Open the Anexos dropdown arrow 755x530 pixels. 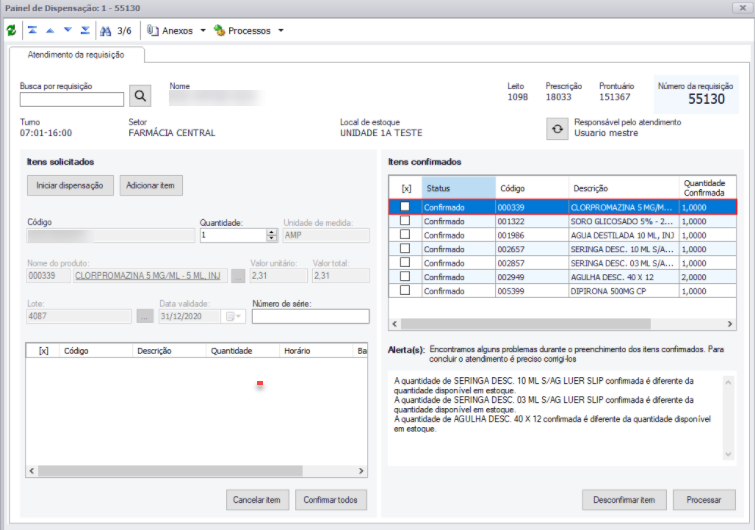[203, 31]
